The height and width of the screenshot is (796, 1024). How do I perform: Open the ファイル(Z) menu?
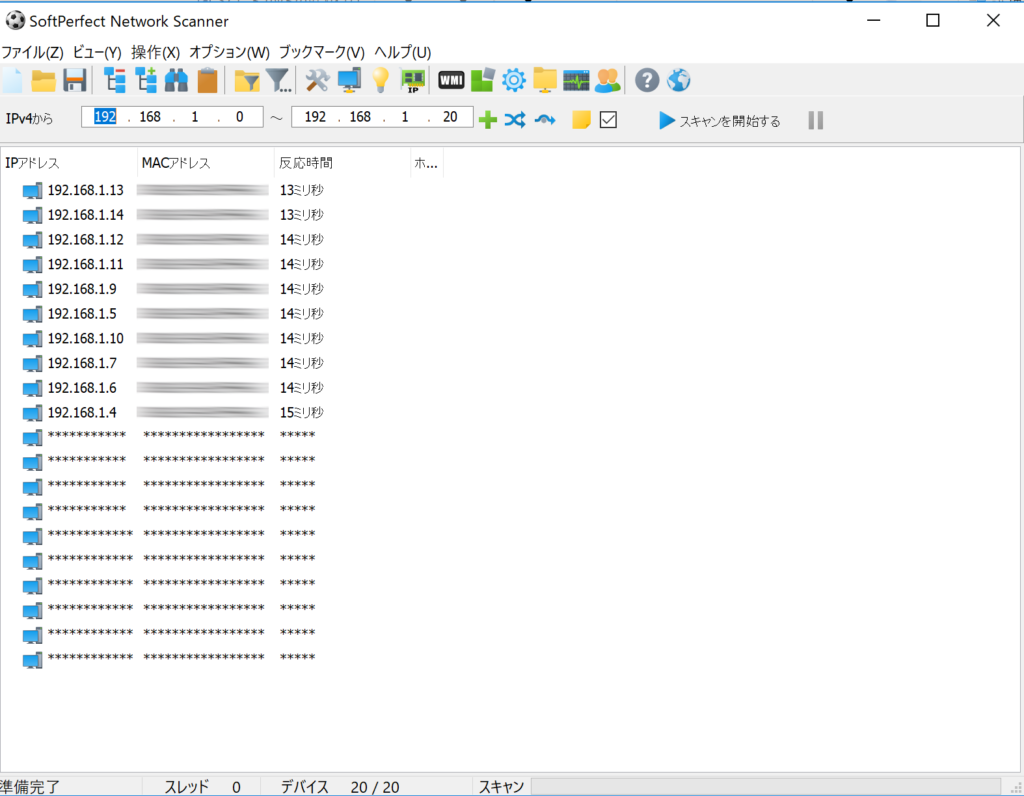pos(32,52)
